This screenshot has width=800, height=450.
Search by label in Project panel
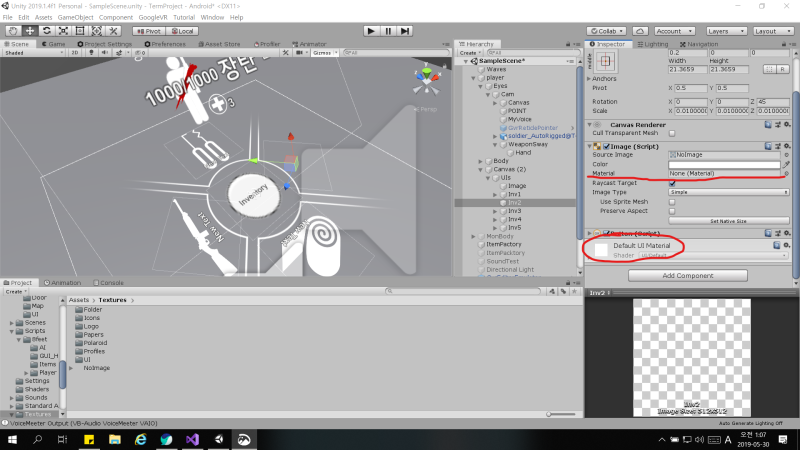point(563,291)
